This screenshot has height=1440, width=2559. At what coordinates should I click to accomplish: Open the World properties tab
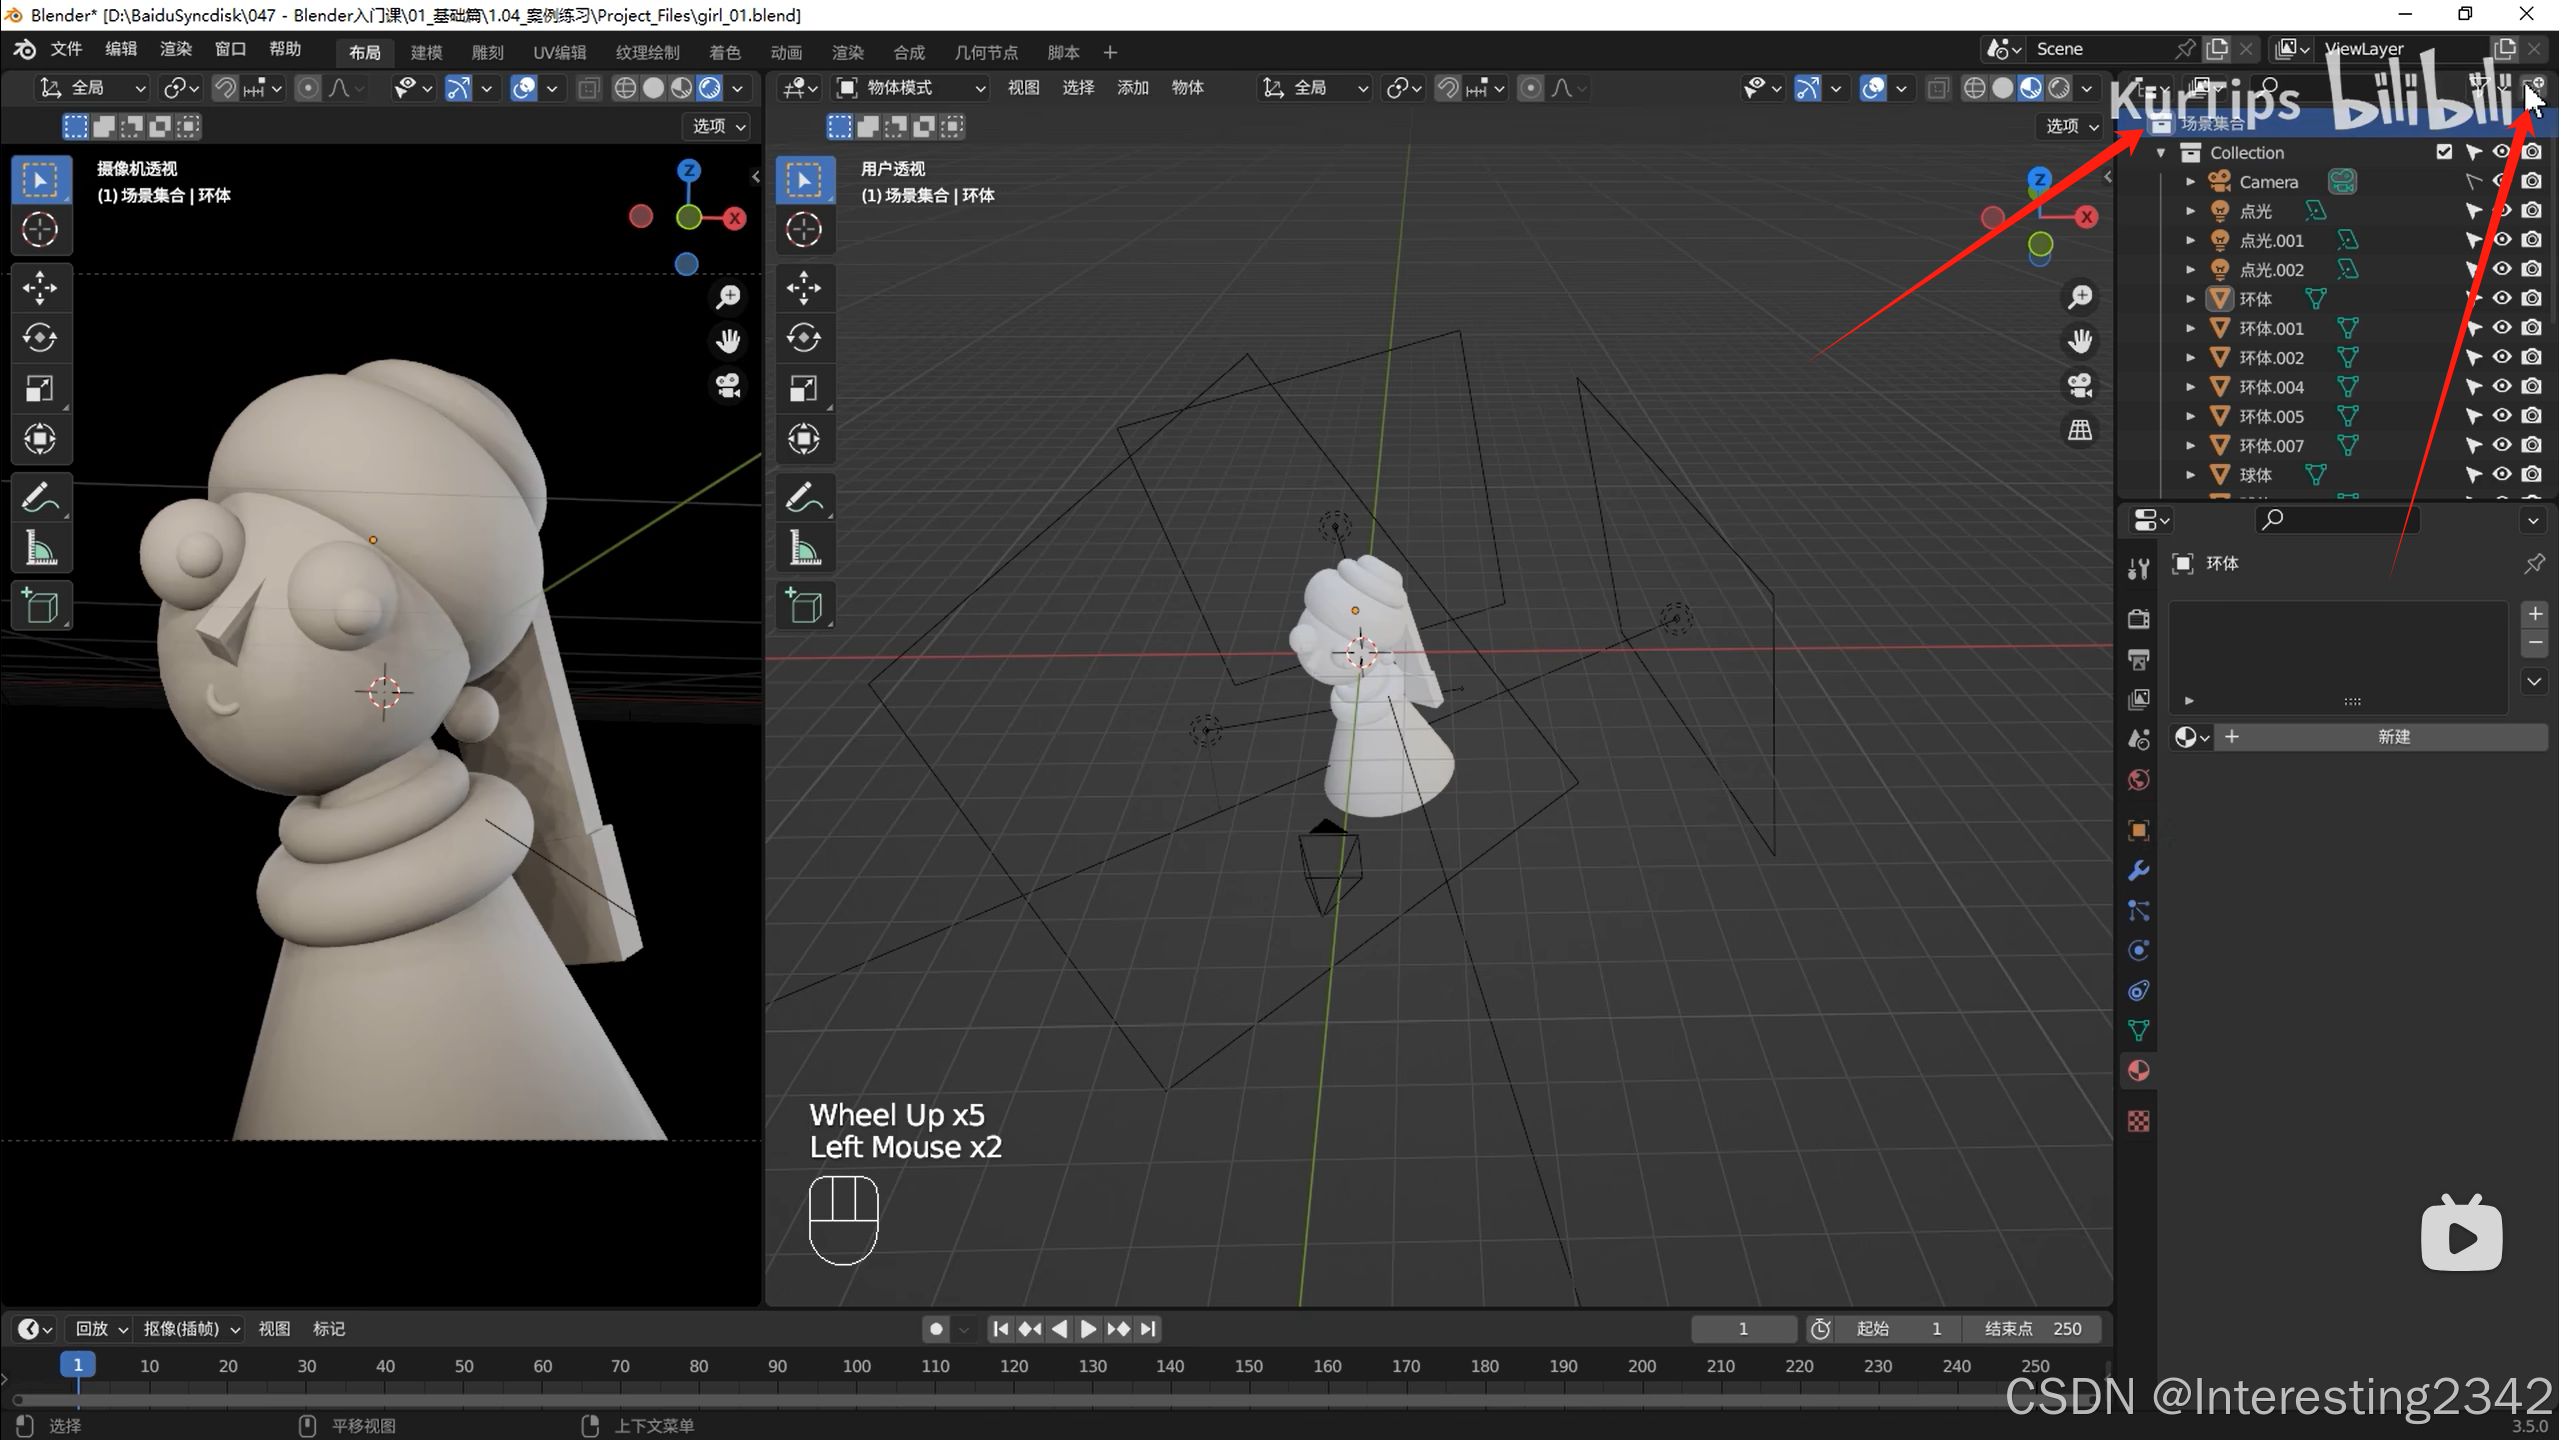click(2138, 780)
